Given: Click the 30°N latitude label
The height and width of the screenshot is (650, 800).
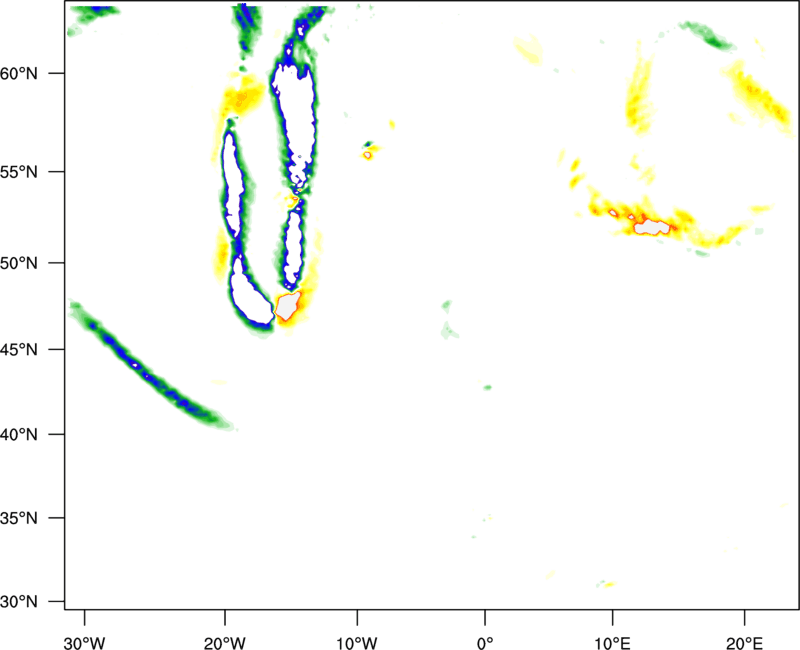Looking at the screenshot, I should 19,602.
